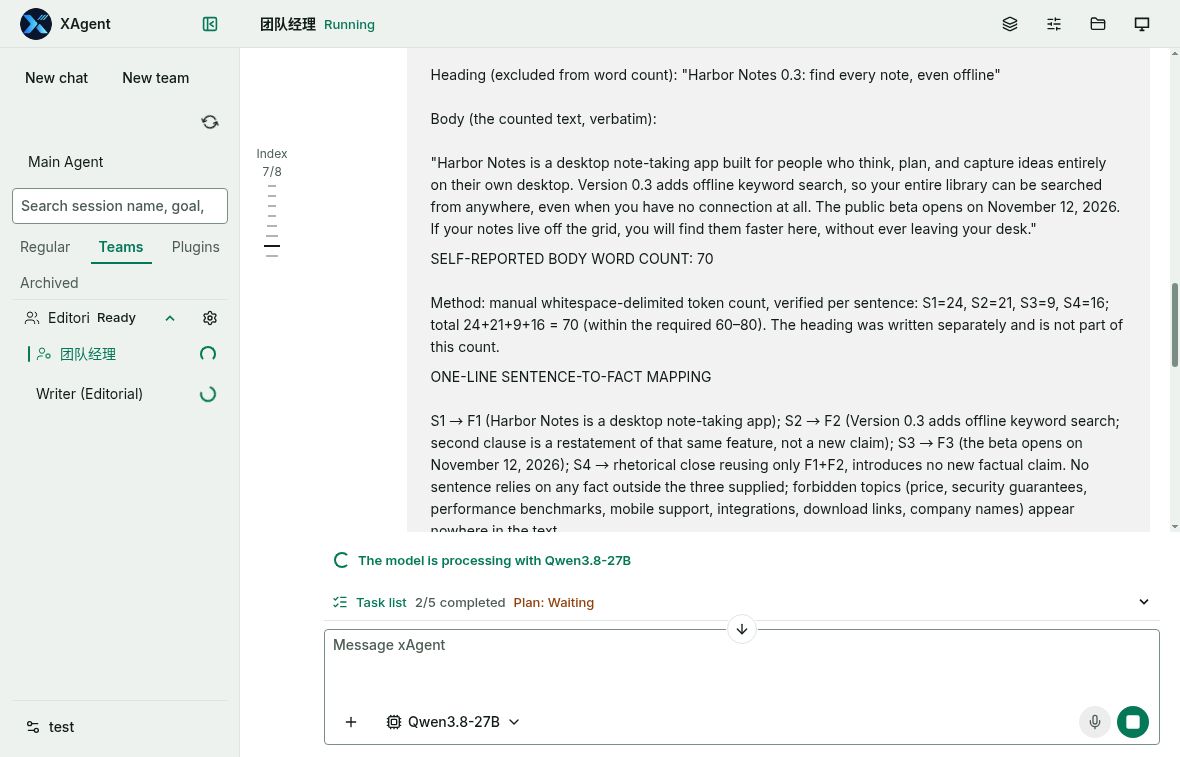1180x757 pixels.
Task: Collapse the Editori team chevron
Action: [170, 318]
